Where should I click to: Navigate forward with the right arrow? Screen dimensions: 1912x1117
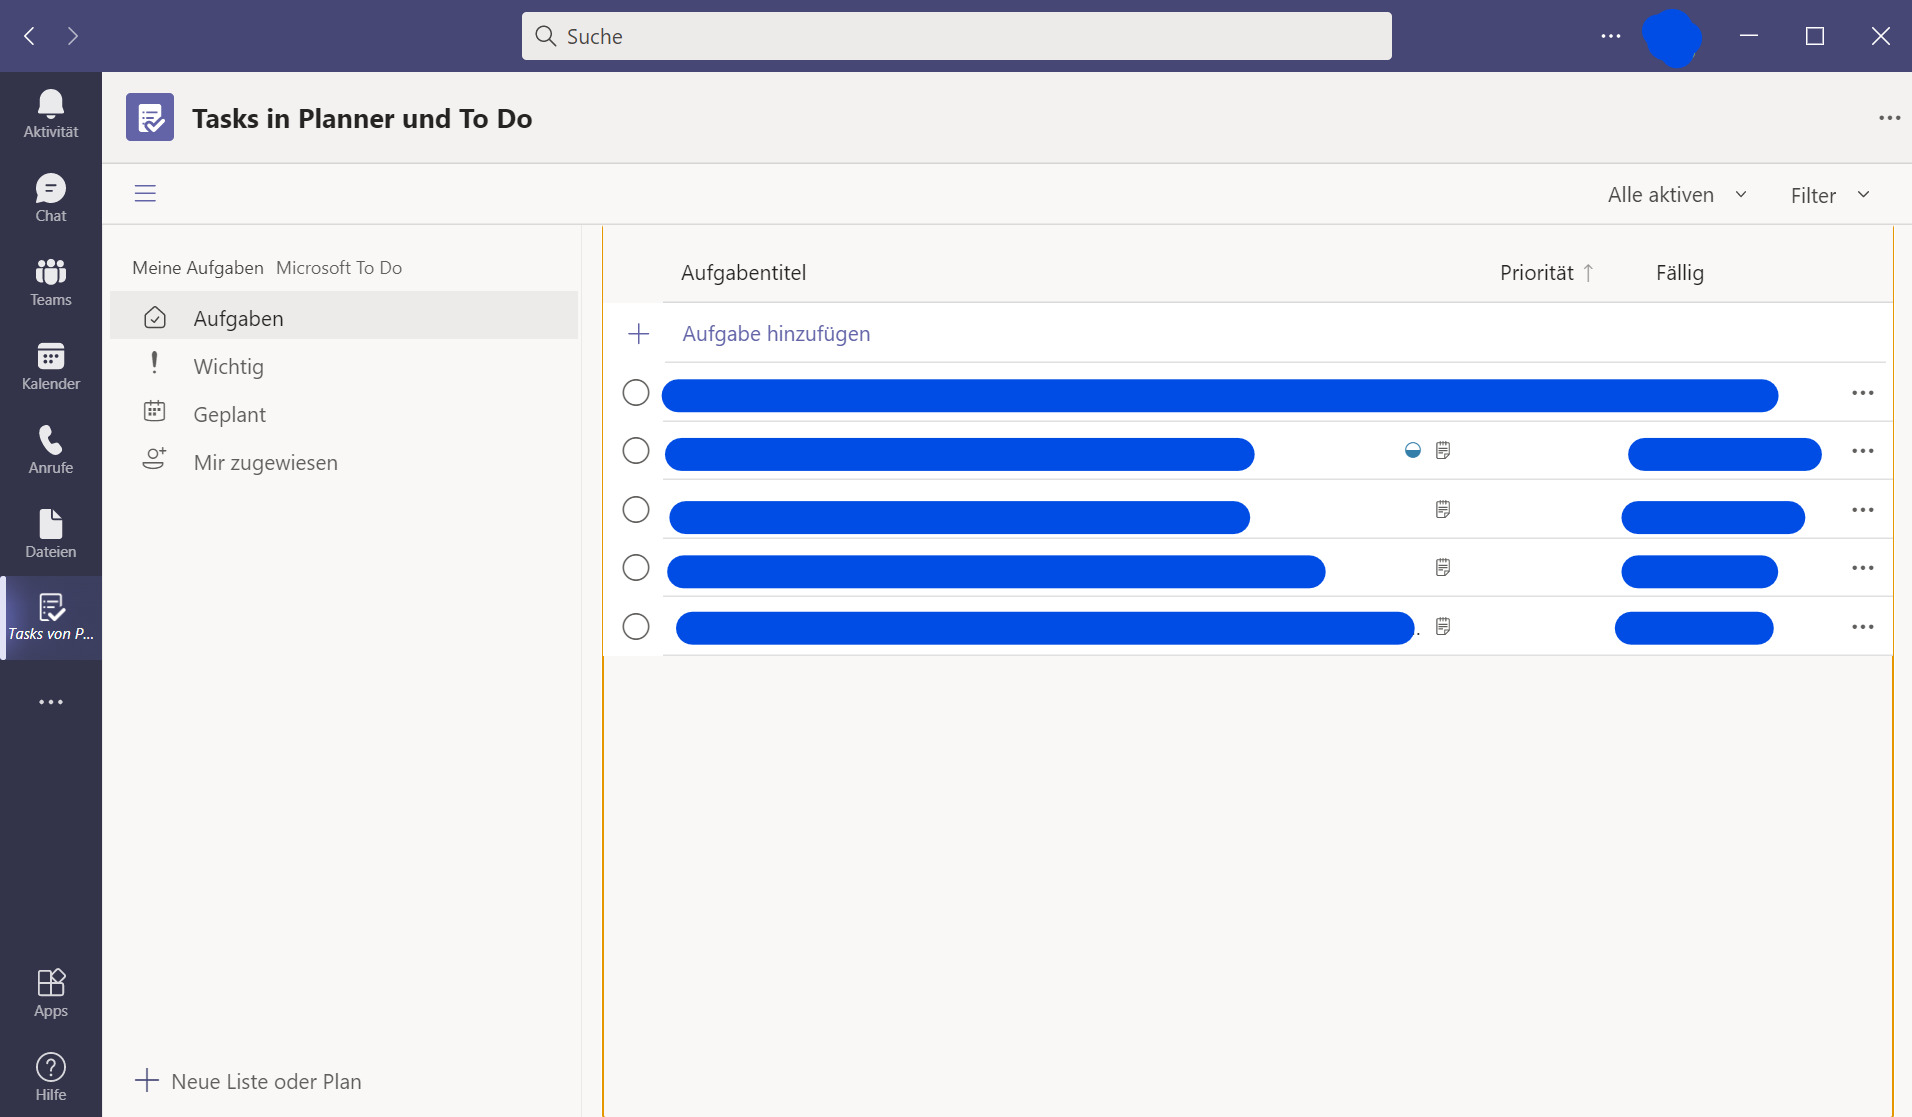(x=73, y=36)
